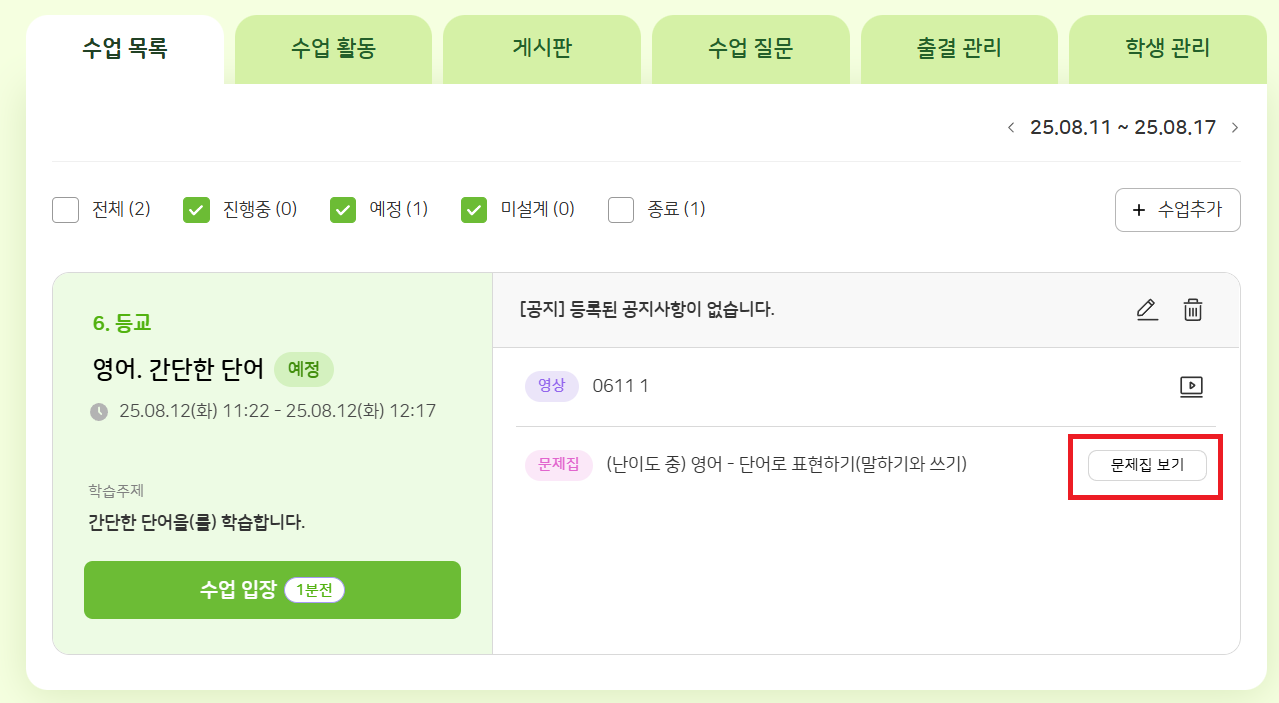Uncheck the 예정 (1) filter
Viewport: 1279px width, 703px height.
[343, 210]
